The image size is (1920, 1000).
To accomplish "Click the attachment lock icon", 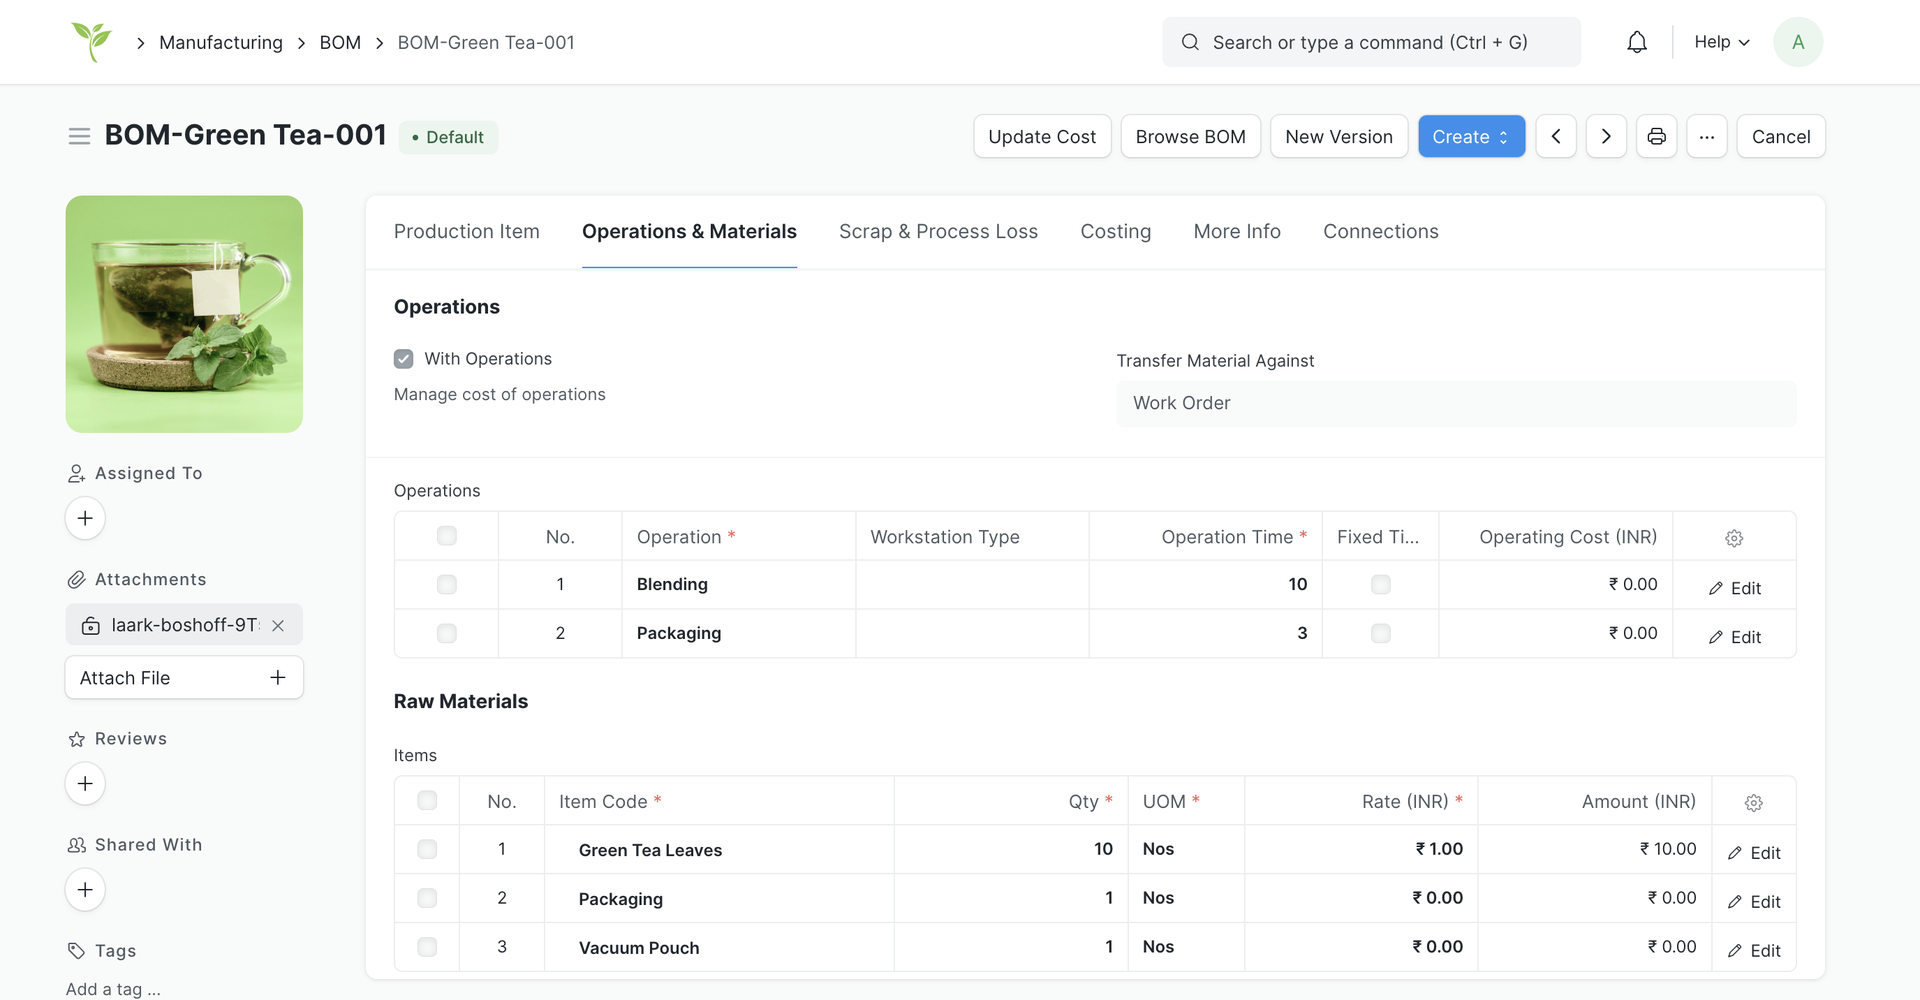I will pos(91,626).
